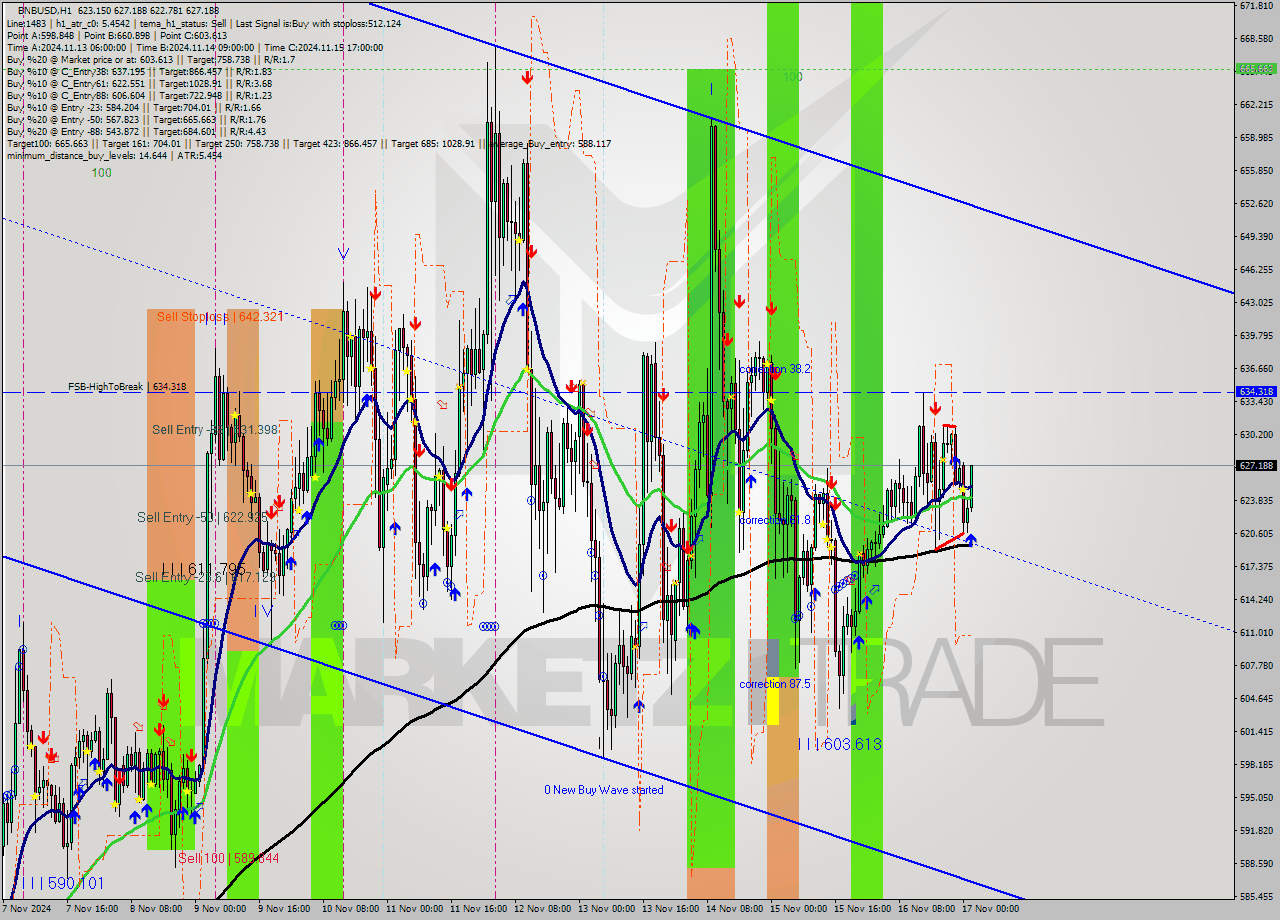Select the 'Sell Entry -88' level label
The height and width of the screenshot is (920, 1280).
[x=215, y=429]
